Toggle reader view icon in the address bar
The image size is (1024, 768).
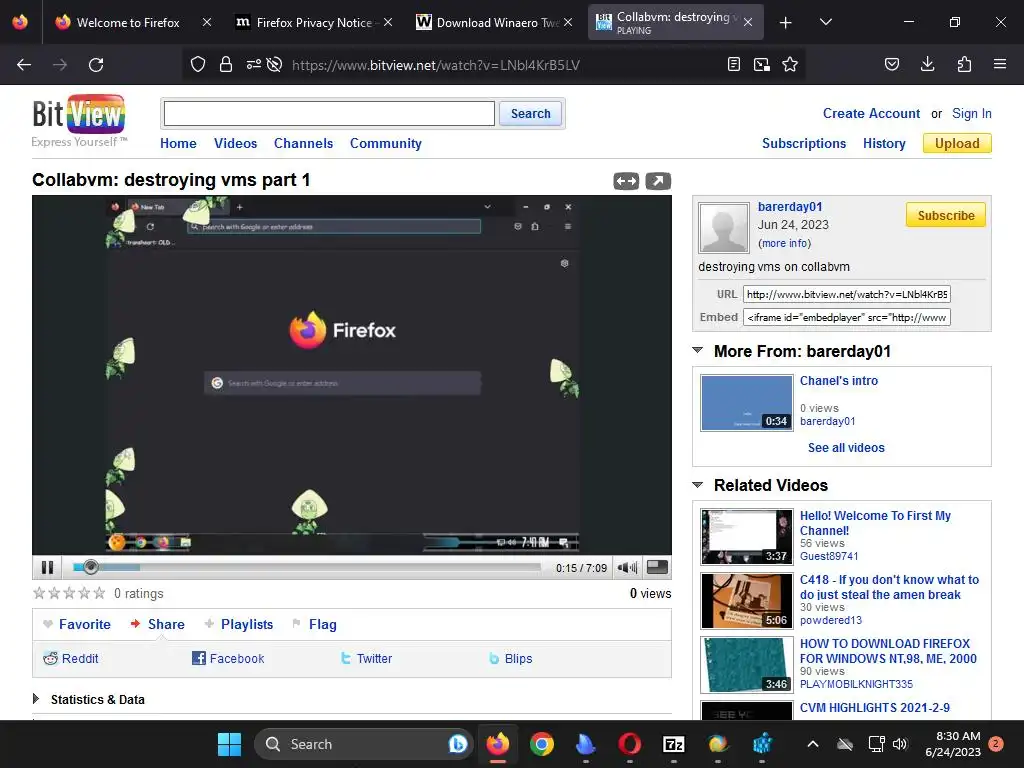click(733, 64)
